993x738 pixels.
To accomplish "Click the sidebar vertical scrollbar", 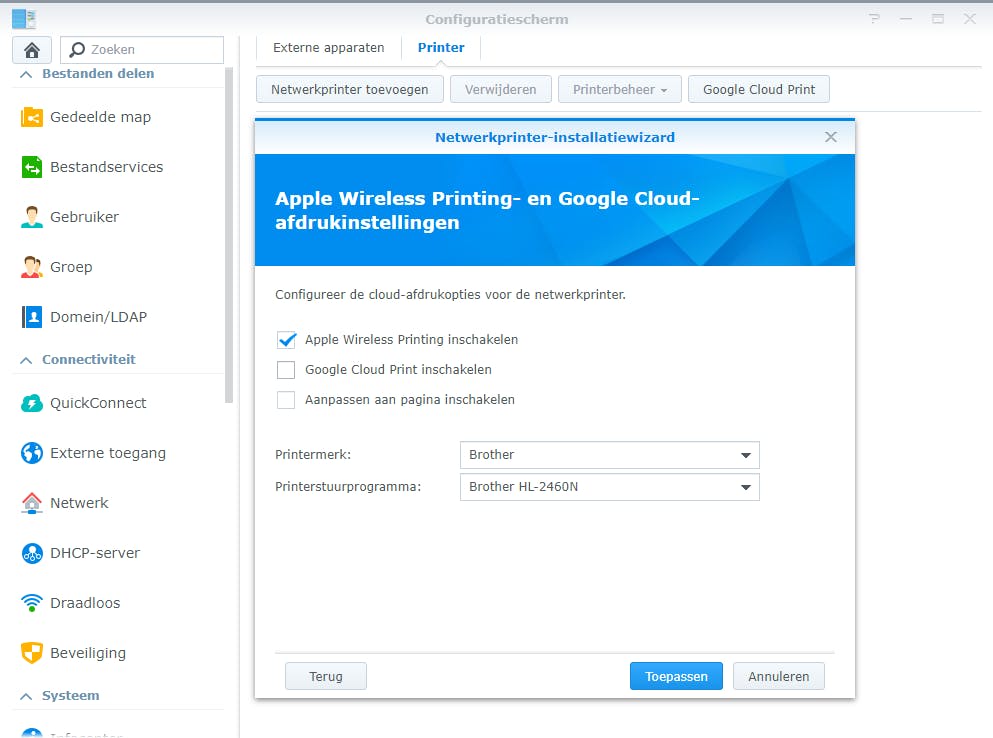I will (x=229, y=234).
